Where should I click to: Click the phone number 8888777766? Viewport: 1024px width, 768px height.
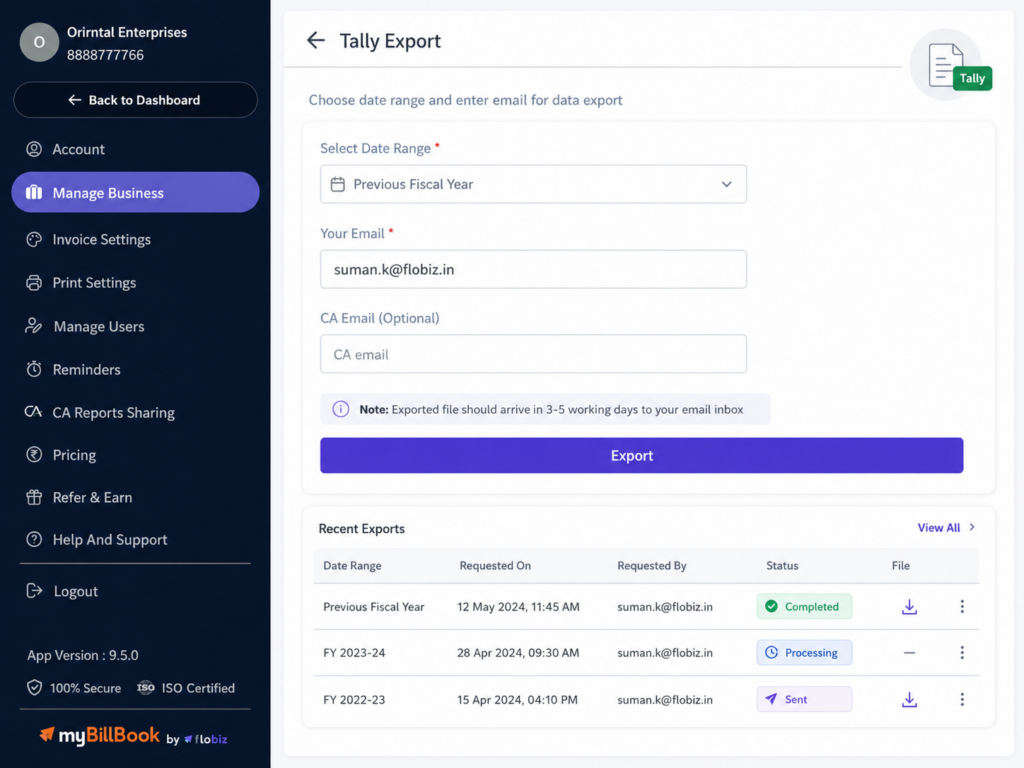coord(105,55)
